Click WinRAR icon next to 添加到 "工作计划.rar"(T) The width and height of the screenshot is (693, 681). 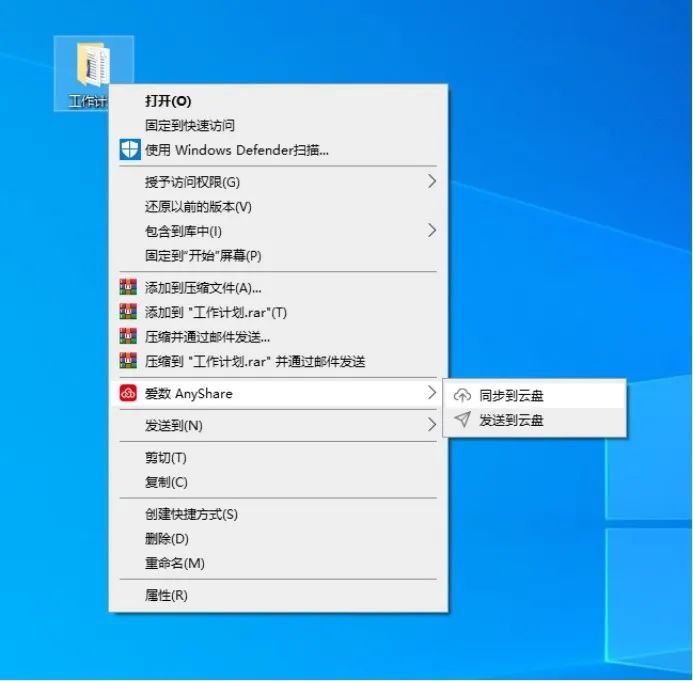click(128, 312)
